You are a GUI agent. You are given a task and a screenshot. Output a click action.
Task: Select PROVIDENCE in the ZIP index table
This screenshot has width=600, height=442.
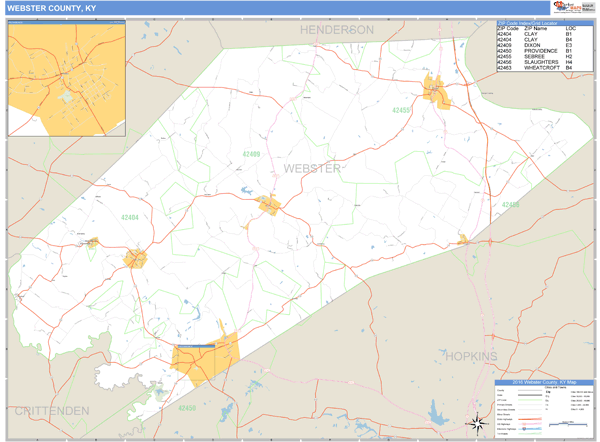(x=541, y=51)
